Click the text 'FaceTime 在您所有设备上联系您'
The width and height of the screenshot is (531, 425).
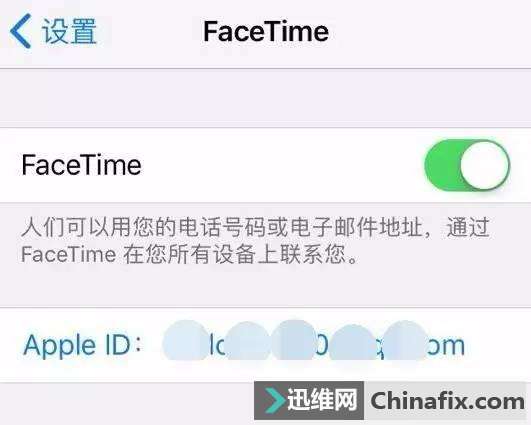tap(189, 254)
